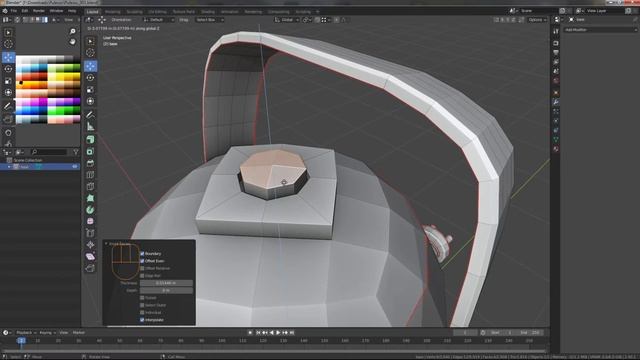The height and width of the screenshot is (360, 640).
Task: Click the zoom magnifier gizmo in UV editor
Action: tap(73, 31)
